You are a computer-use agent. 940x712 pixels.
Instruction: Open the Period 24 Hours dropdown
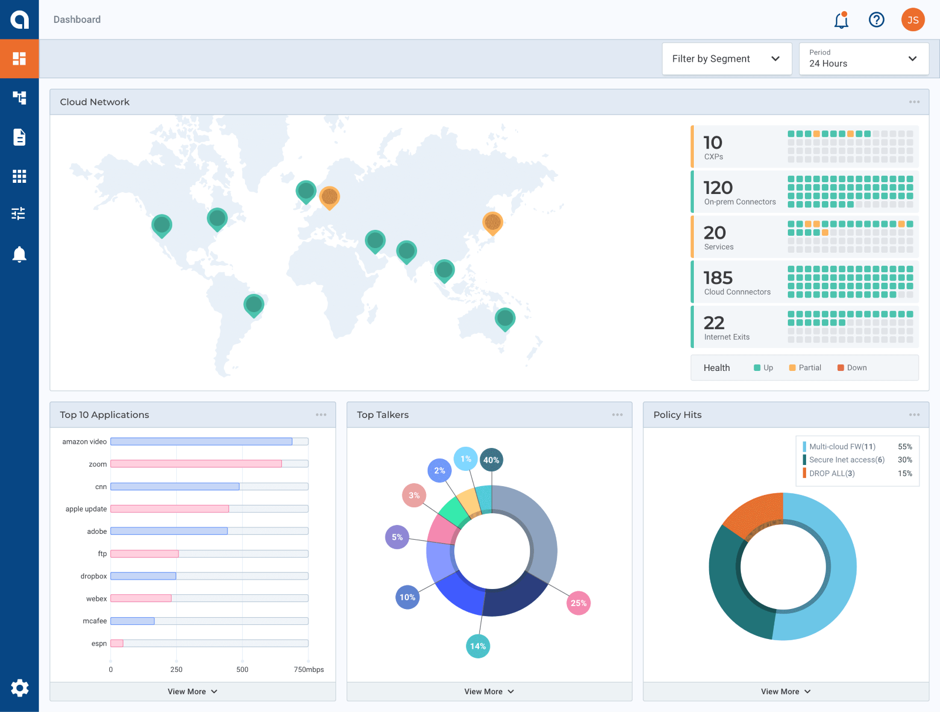[x=863, y=59]
